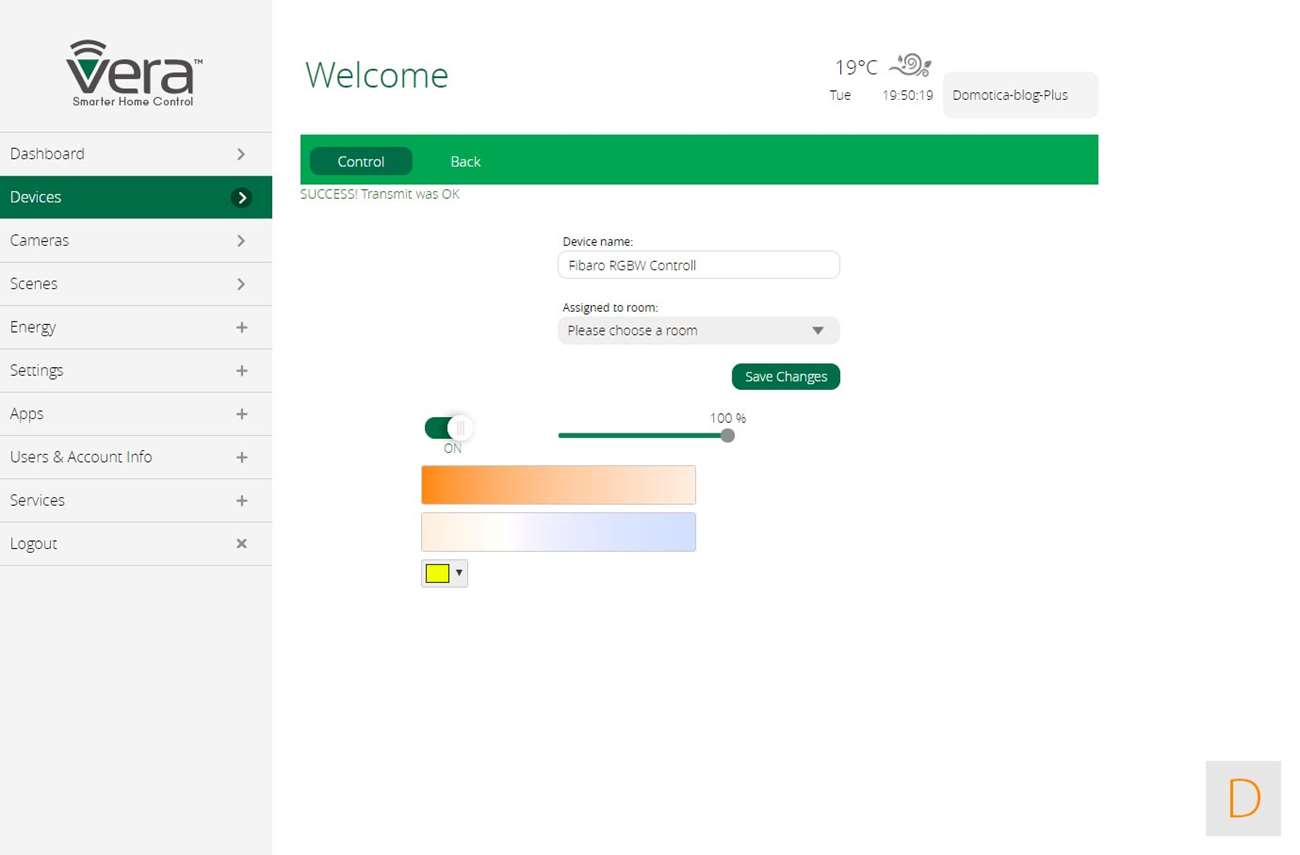
Task: Click the Vera logo
Action: (x=134, y=73)
